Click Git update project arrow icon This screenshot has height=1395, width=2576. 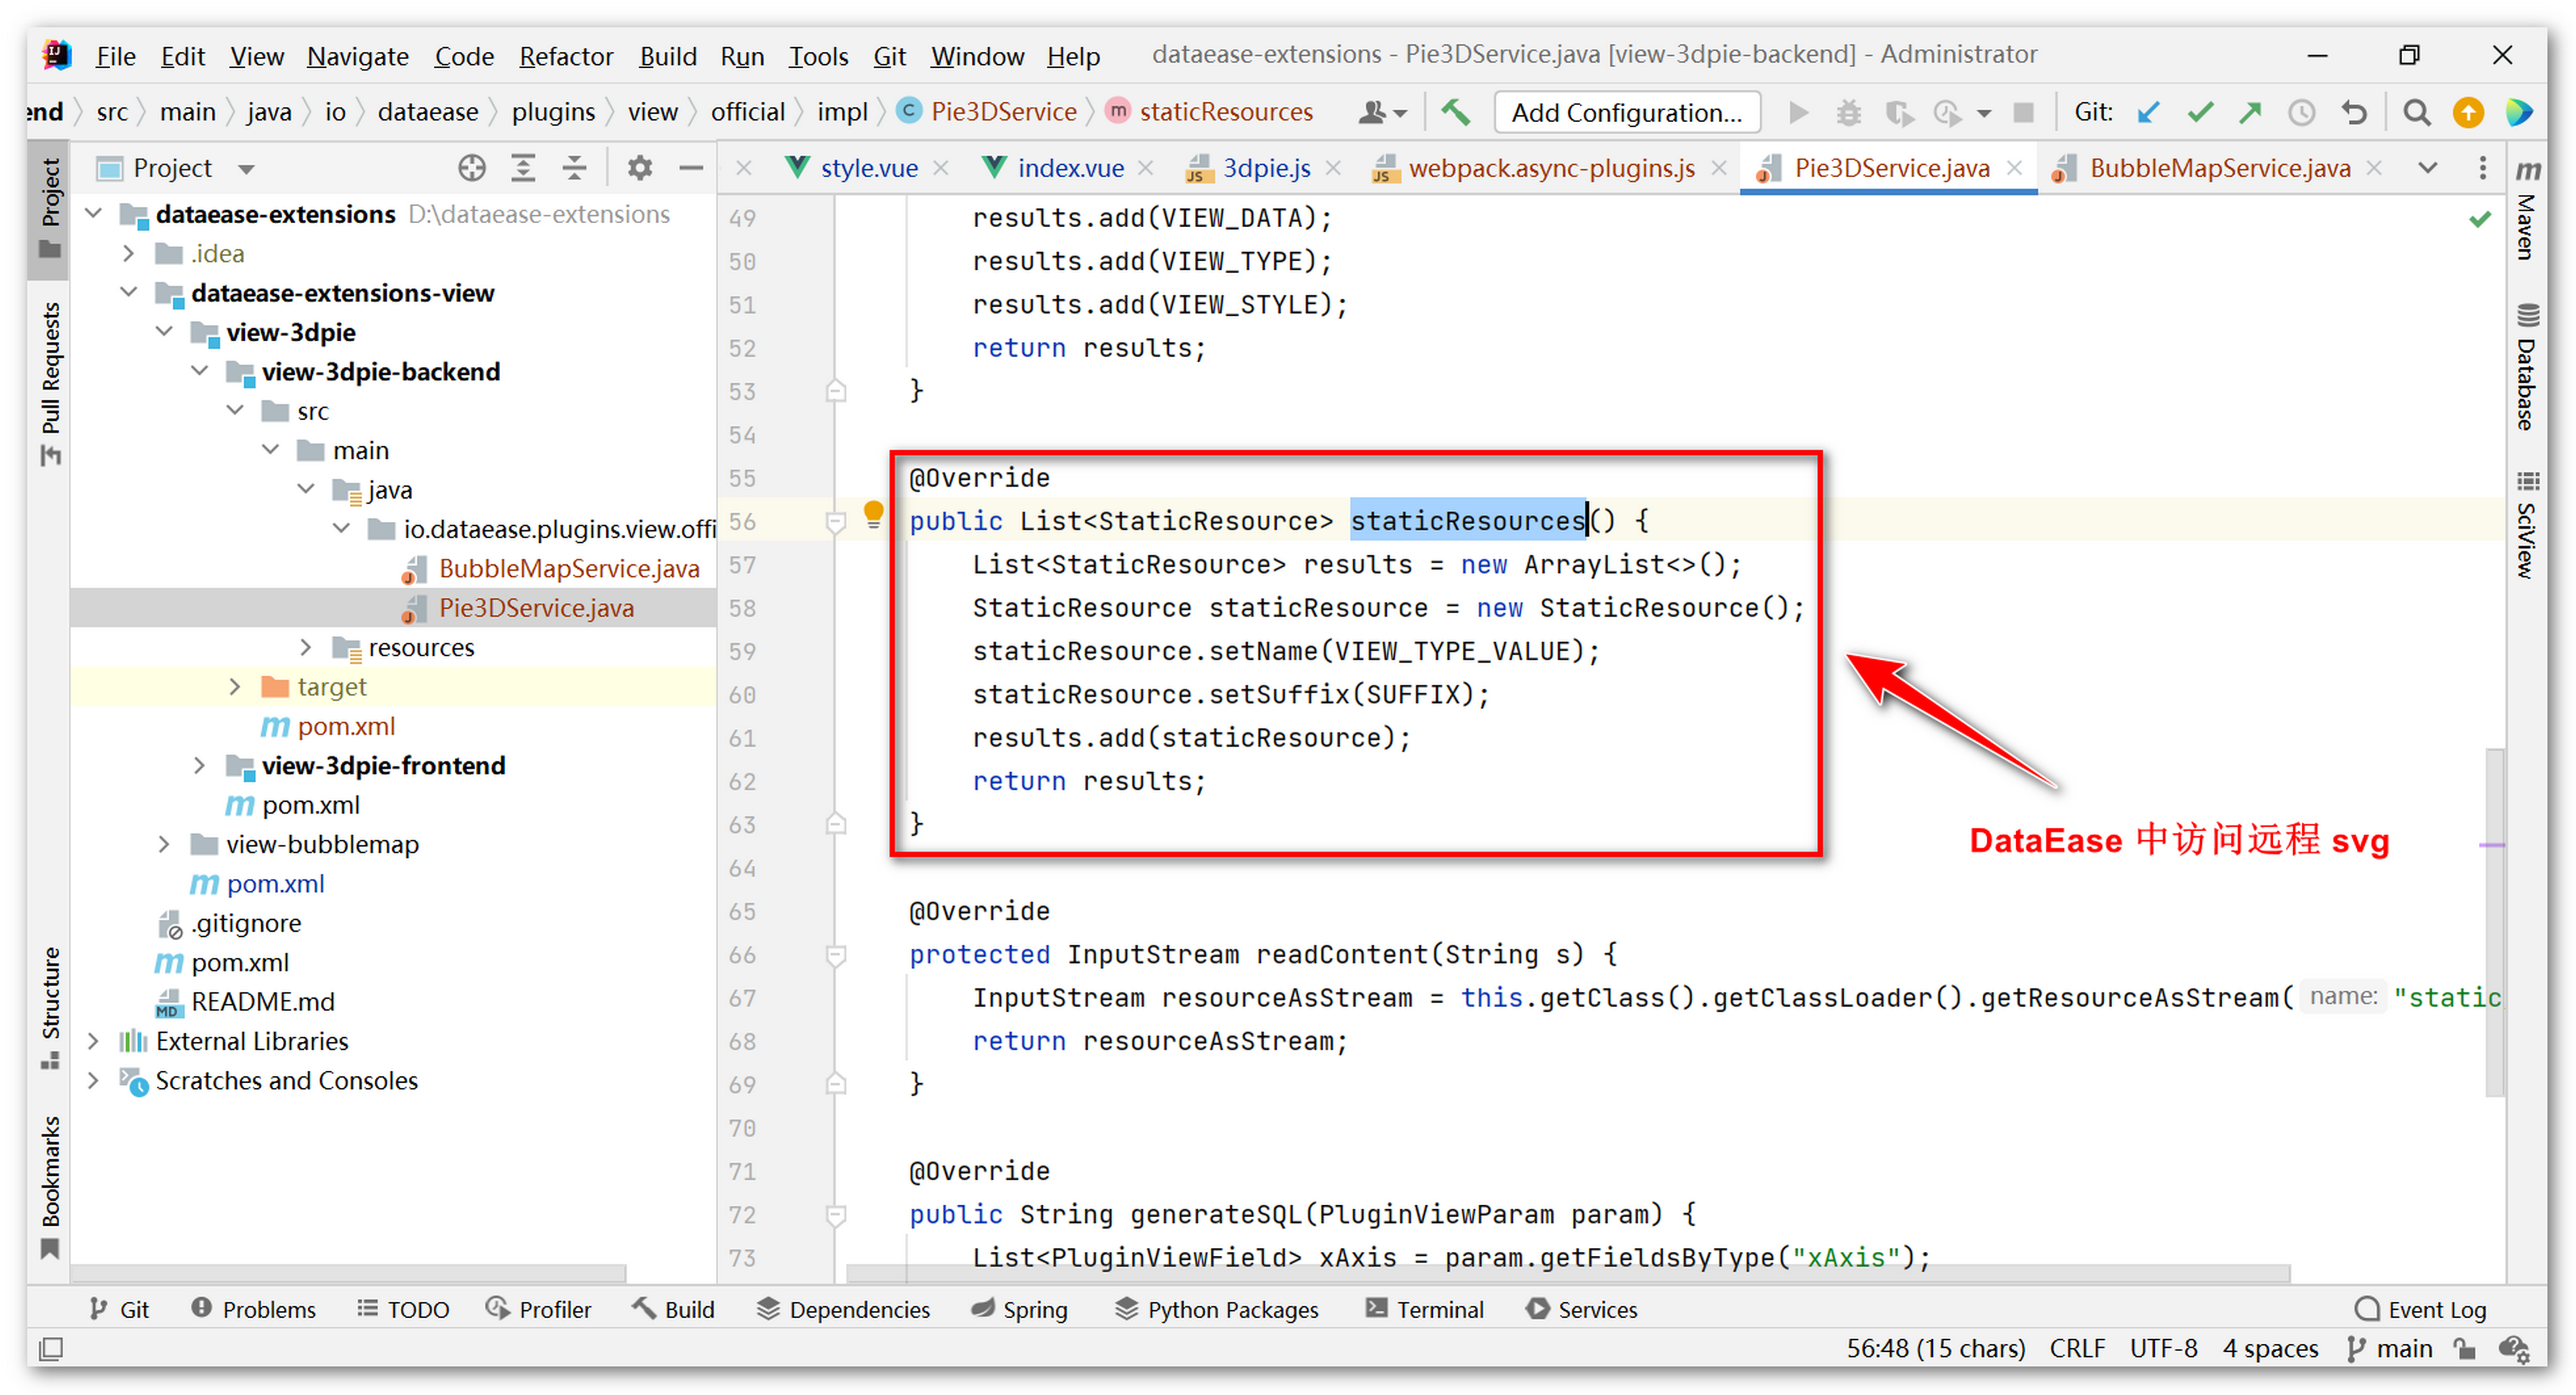click(x=2148, y=112)
